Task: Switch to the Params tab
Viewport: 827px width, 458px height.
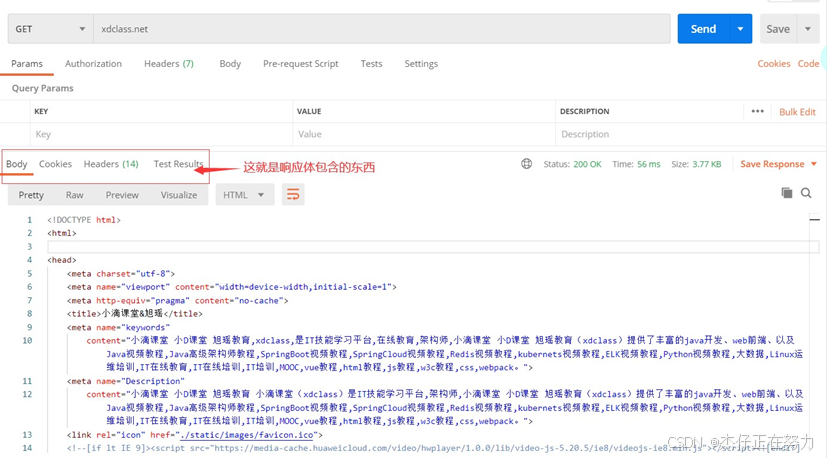Action: tap(27, 64)
